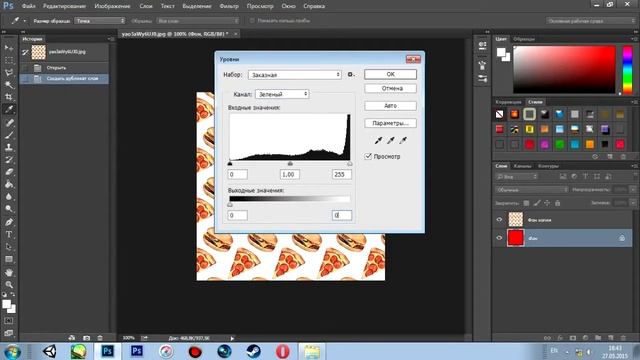Open the sample size Точка dropdown
640x360 pixels.
tap(100, 20)
